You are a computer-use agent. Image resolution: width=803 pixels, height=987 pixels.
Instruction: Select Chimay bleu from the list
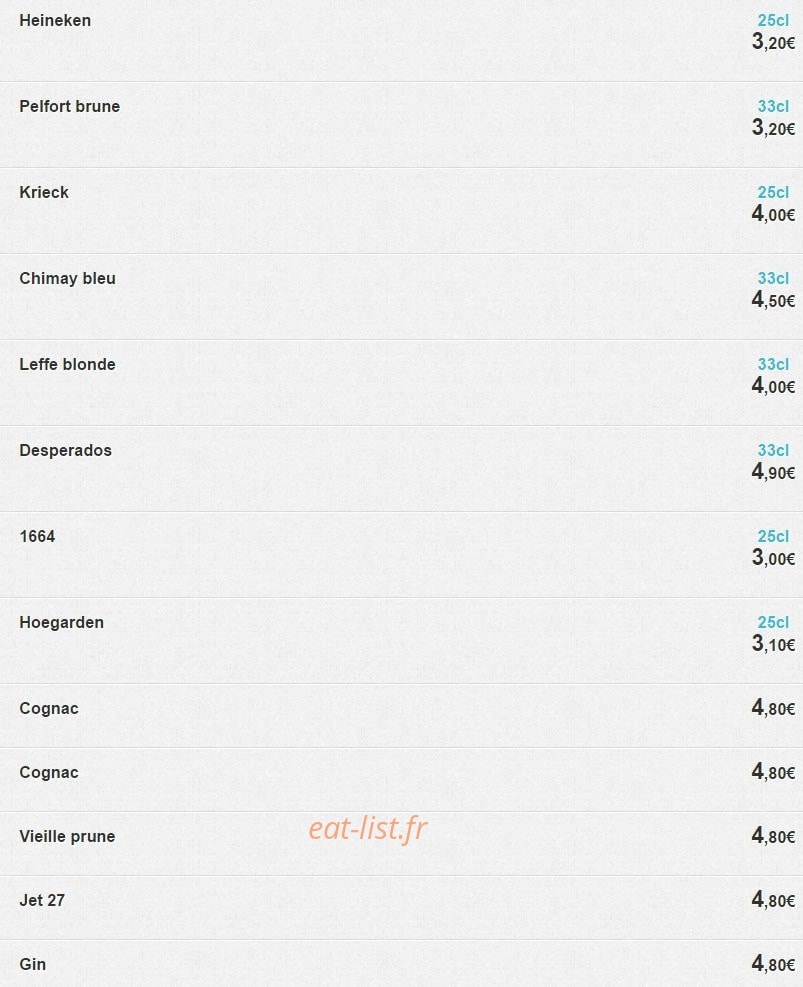pos(67,278)
